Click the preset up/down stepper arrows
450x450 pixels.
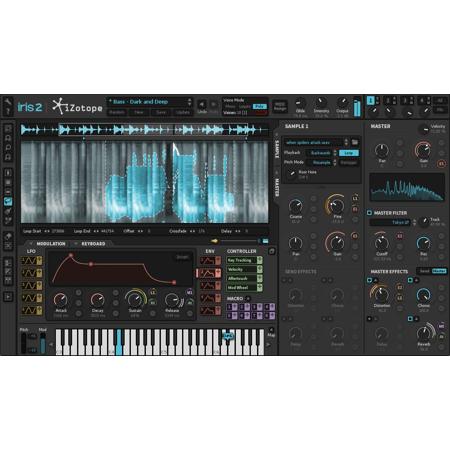pos(190,102)
